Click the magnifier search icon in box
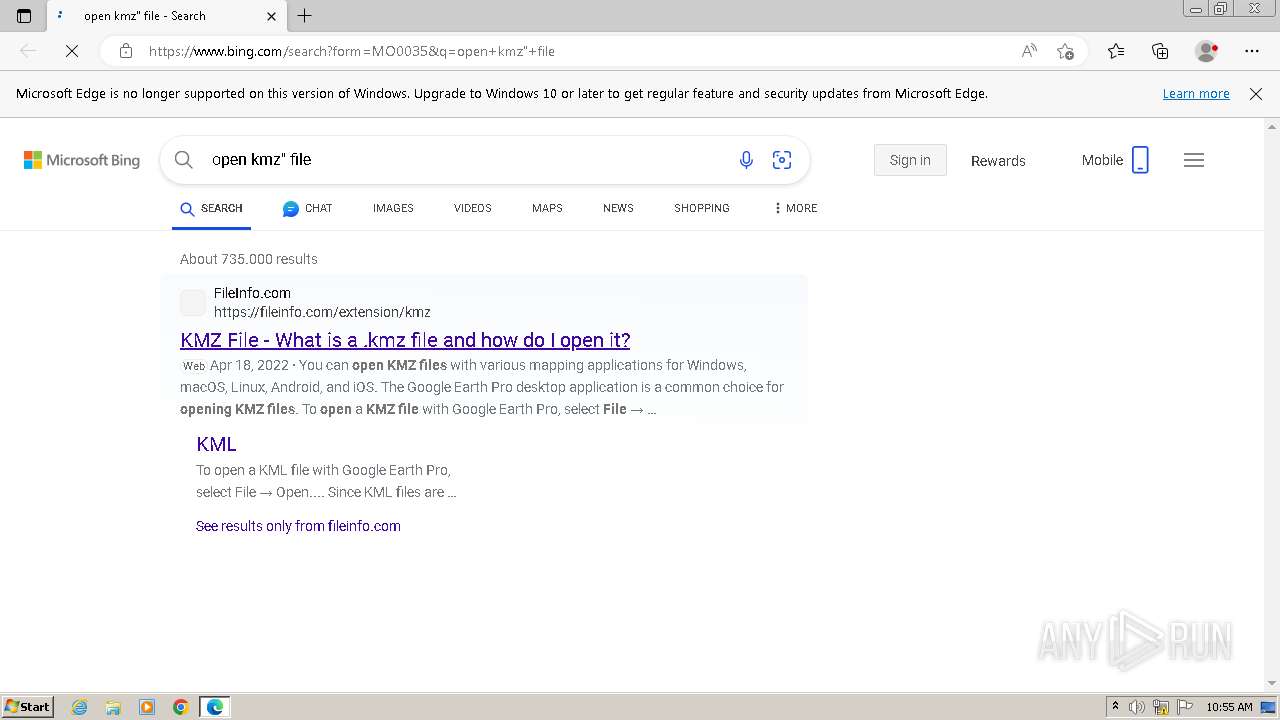 (183, 160)
